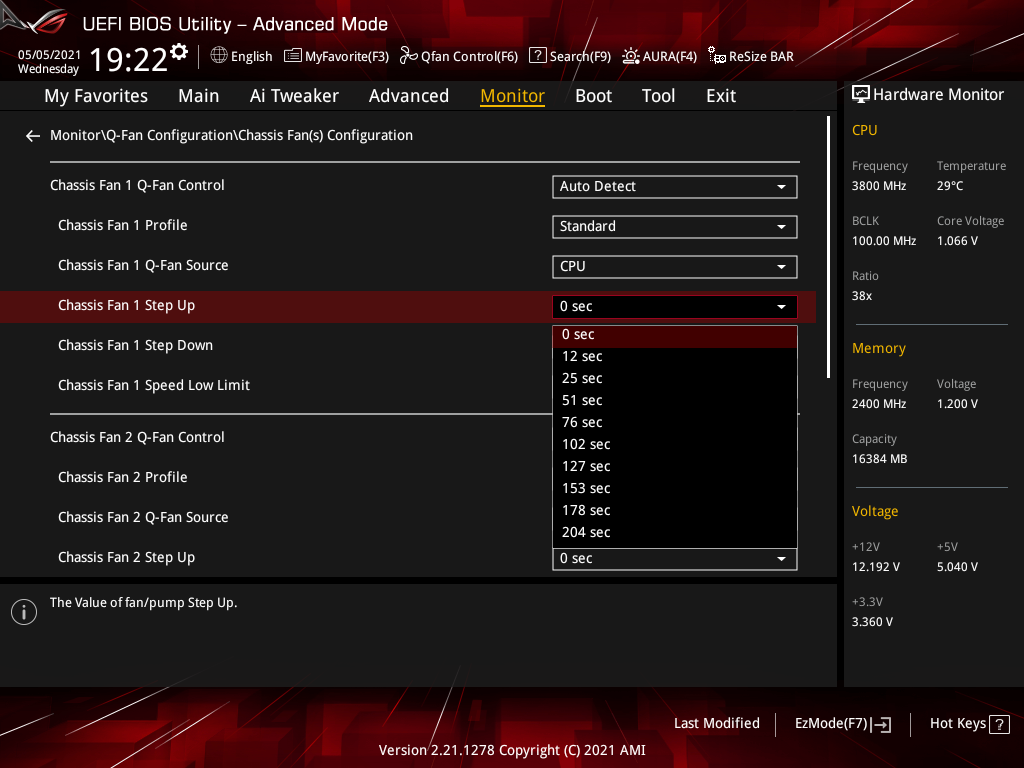Viewport: 1024px width, 768px height.
Task: Collapse the Chassis Fan 1 Step Up dropdown
Action: tap(675, 306)
